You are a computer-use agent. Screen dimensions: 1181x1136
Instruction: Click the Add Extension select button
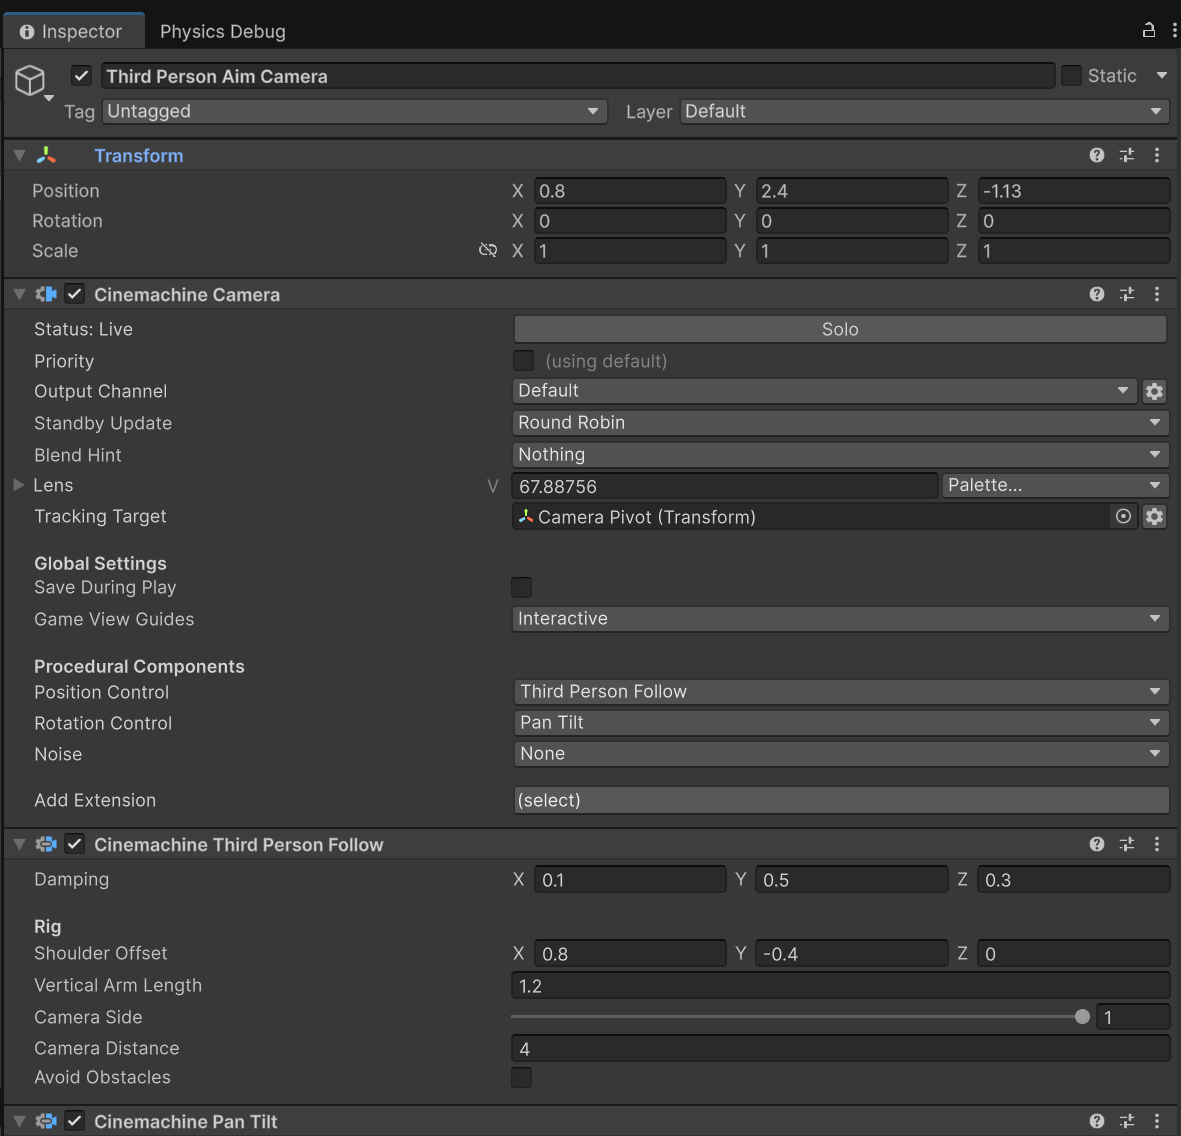[x=840, y=800]
